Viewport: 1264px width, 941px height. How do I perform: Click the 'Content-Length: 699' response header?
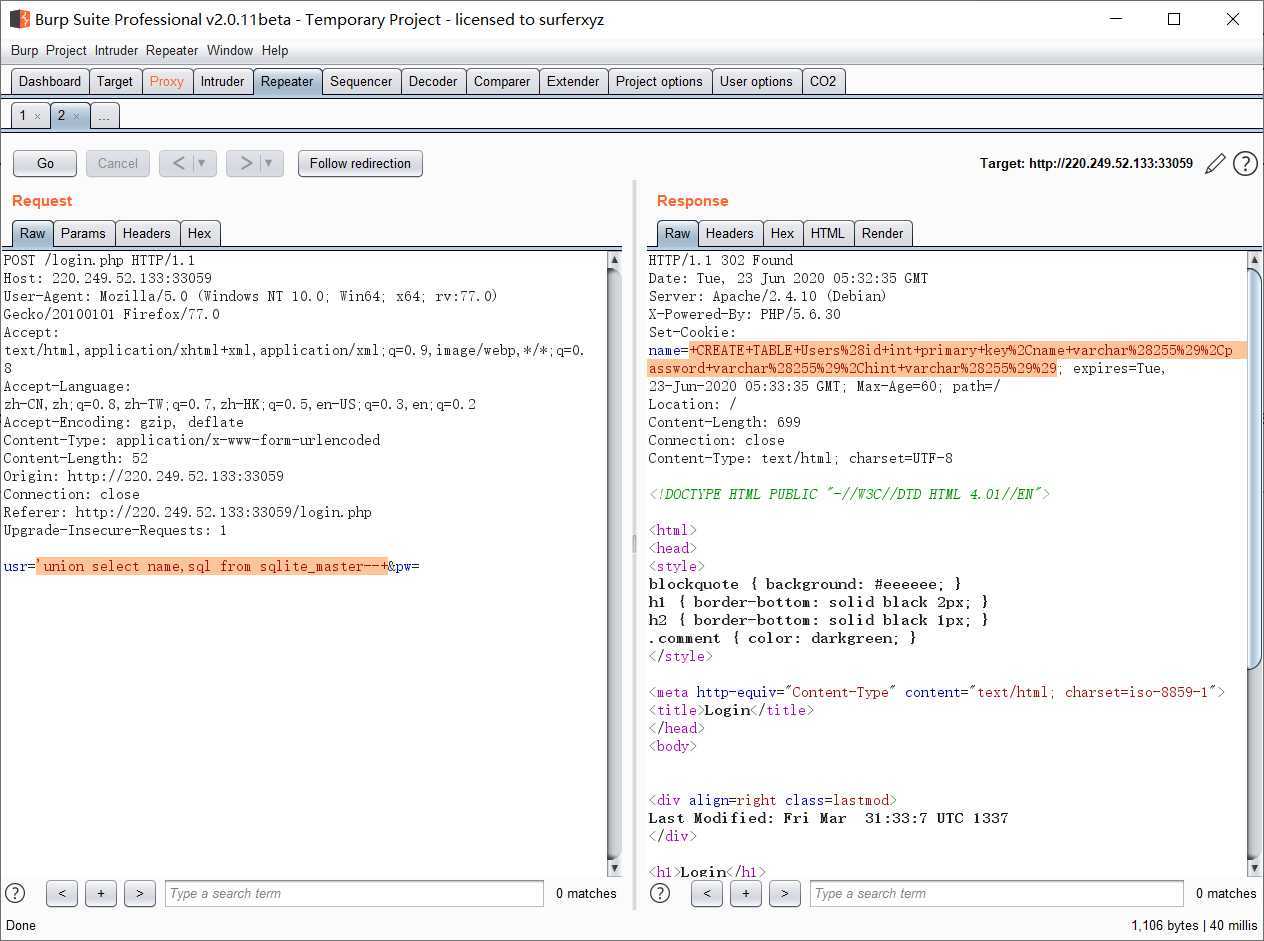point(725,422)
